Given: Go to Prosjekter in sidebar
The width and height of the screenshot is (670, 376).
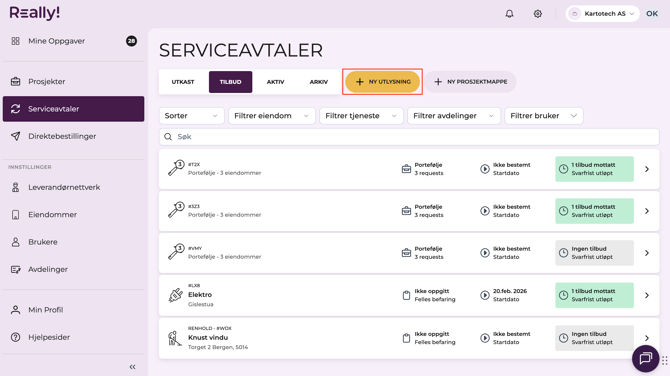Looking at the screenshot, I should (73, 81).
